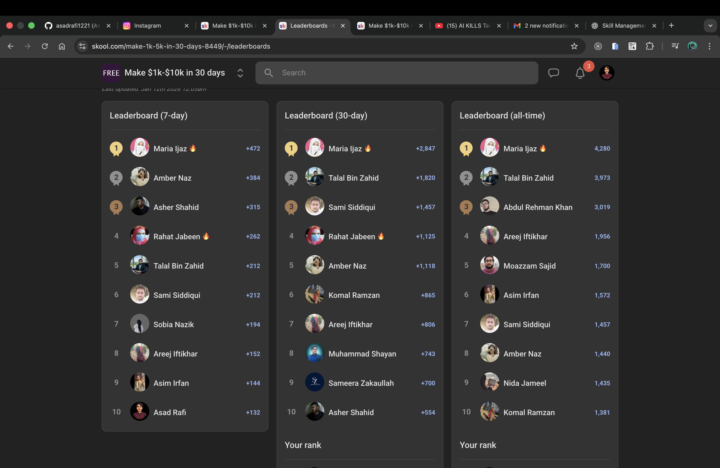
Task: Open the tab search dropdown arrow
Action: pos(710,26)
